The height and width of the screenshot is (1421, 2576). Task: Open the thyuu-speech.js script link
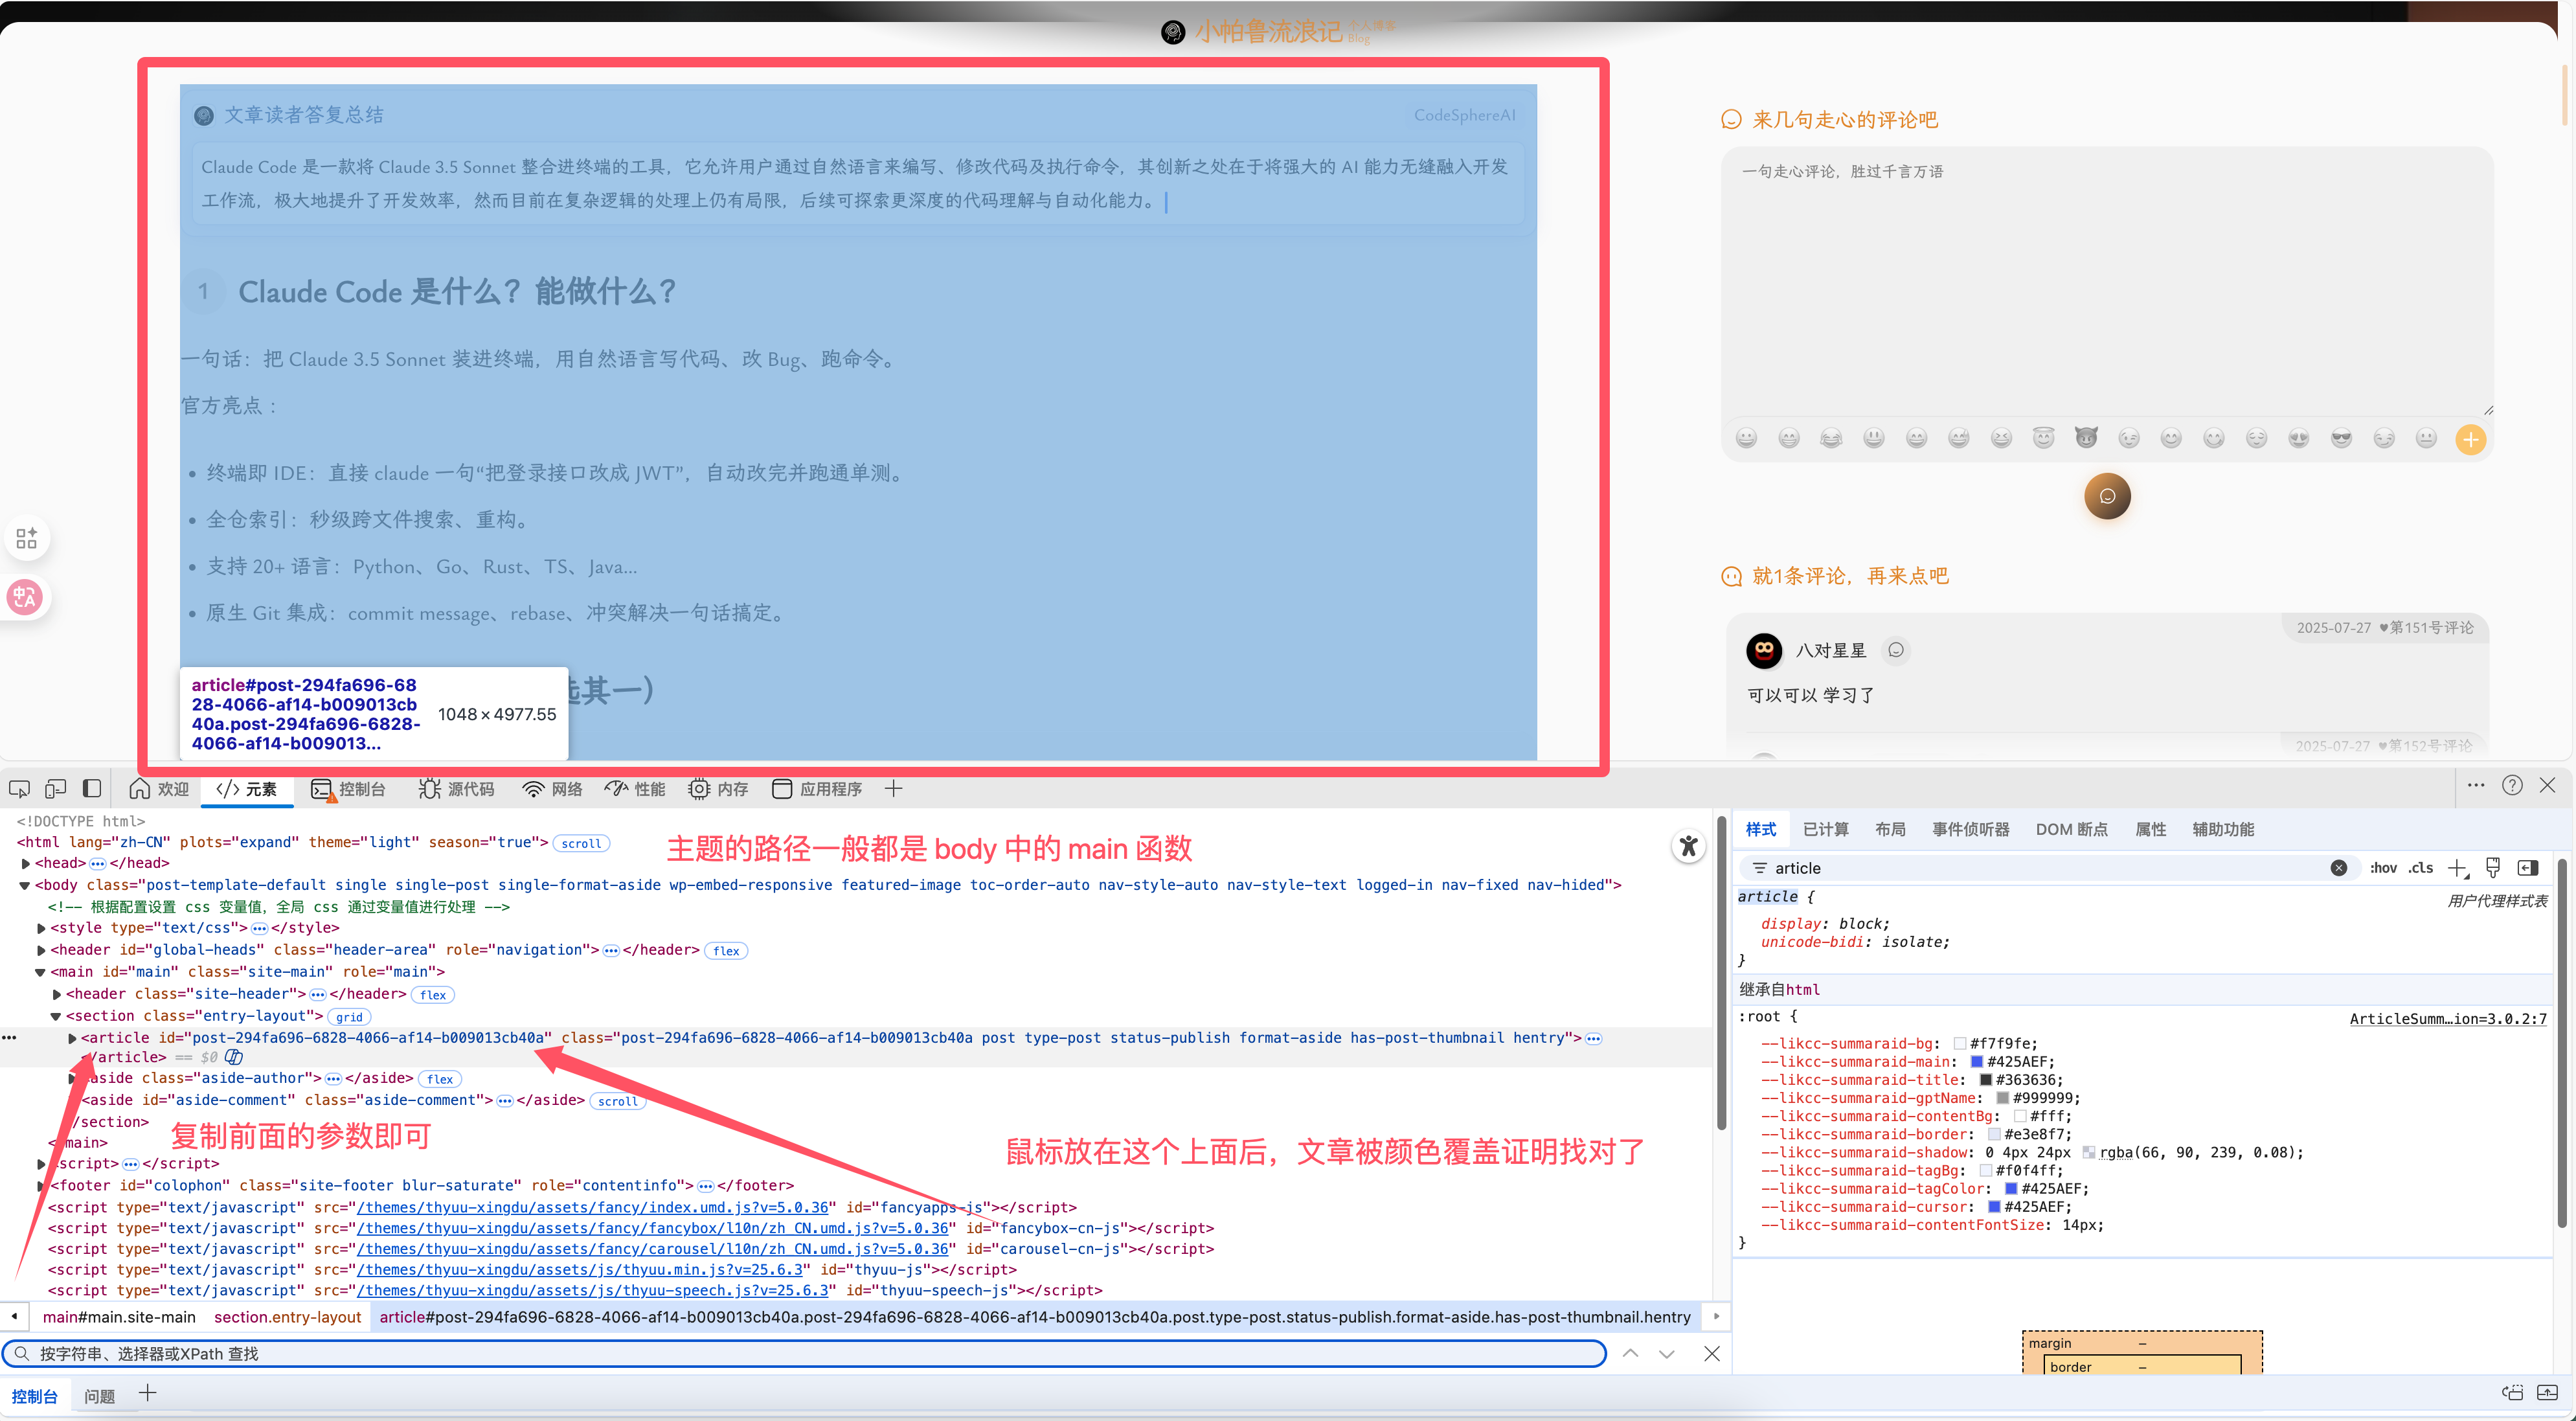(x=593, y=1291)
